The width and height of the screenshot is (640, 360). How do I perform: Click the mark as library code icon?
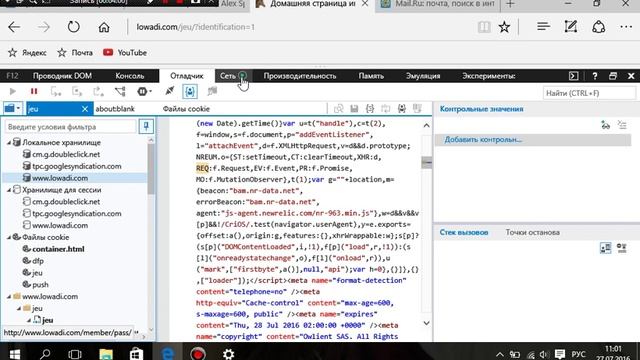402,109
